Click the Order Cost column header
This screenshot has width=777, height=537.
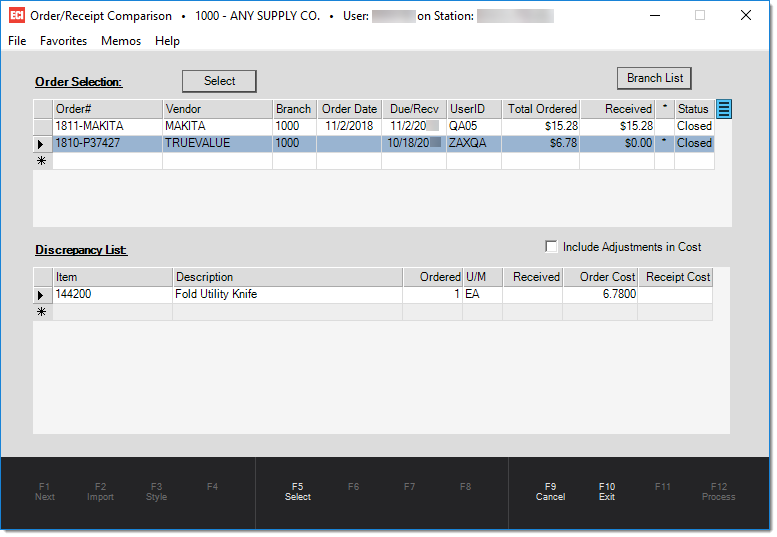click(600, 277)
